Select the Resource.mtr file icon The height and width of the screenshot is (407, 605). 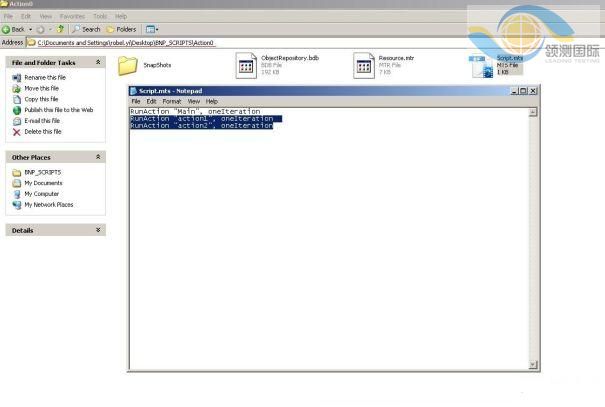coord(363,65)
